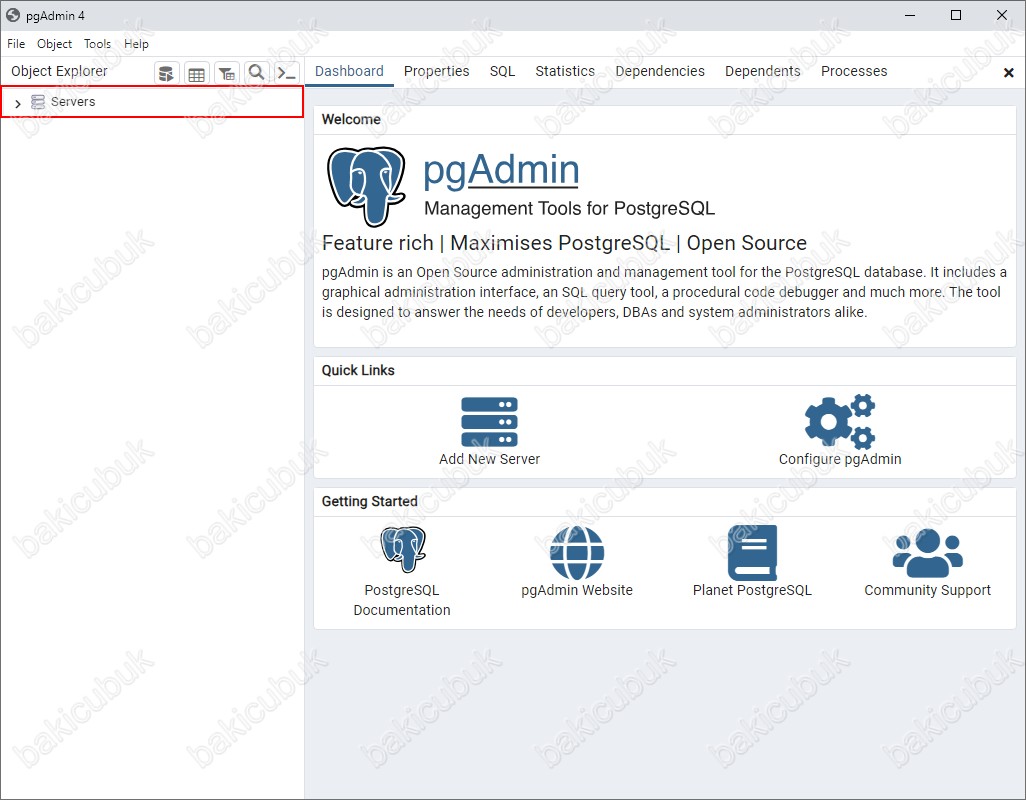The height and width of the screenshot is (800, 1026).
Task: Click the Filtered Rows toolbar icon
Action: (227, 73)
